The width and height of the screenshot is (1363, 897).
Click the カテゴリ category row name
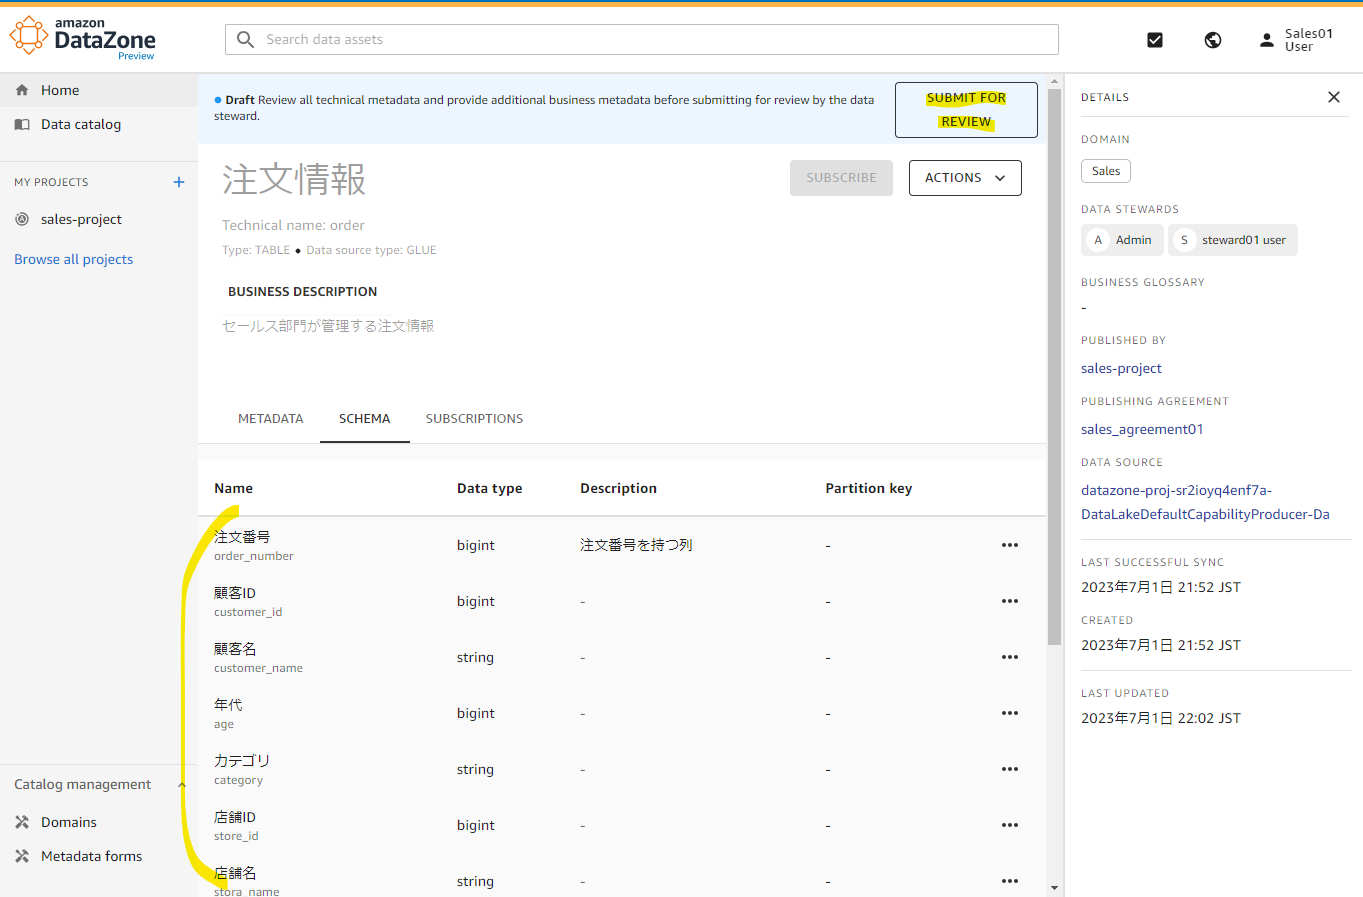(242, 769)
